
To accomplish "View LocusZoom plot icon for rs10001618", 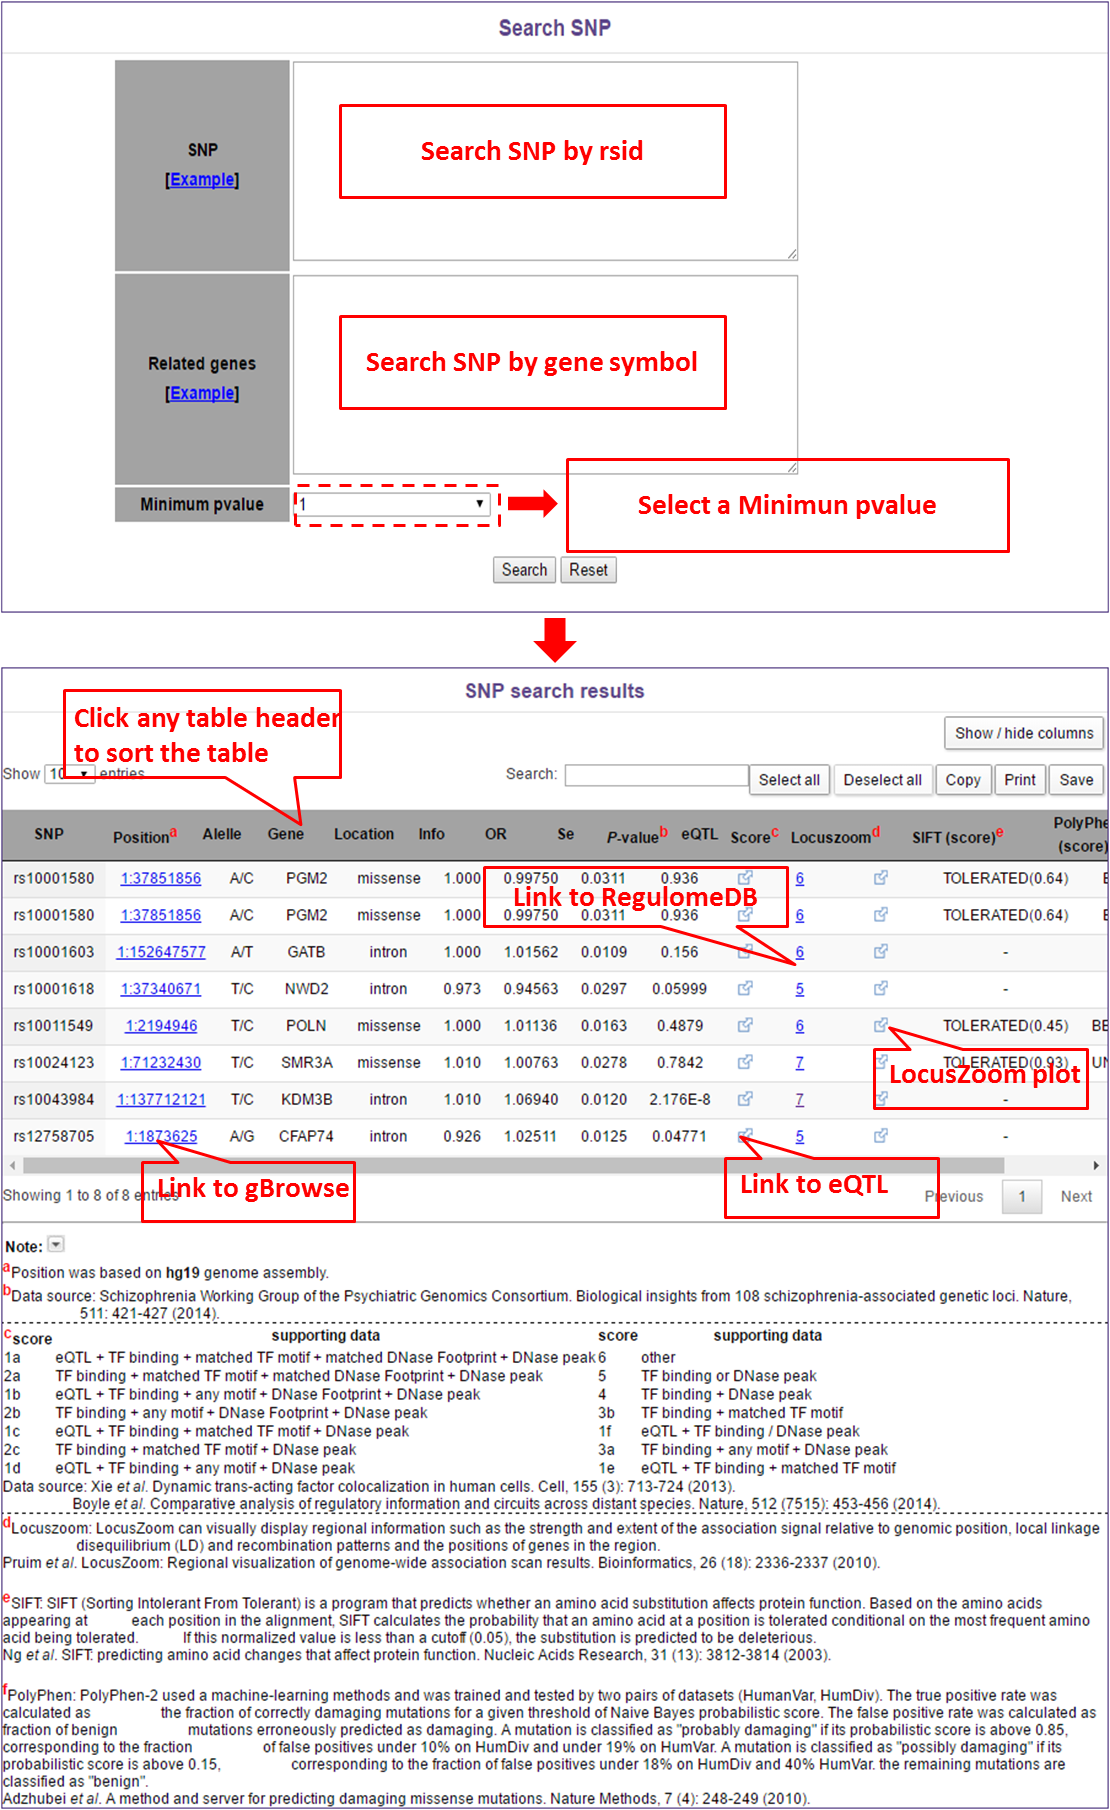I will (881, 988).
